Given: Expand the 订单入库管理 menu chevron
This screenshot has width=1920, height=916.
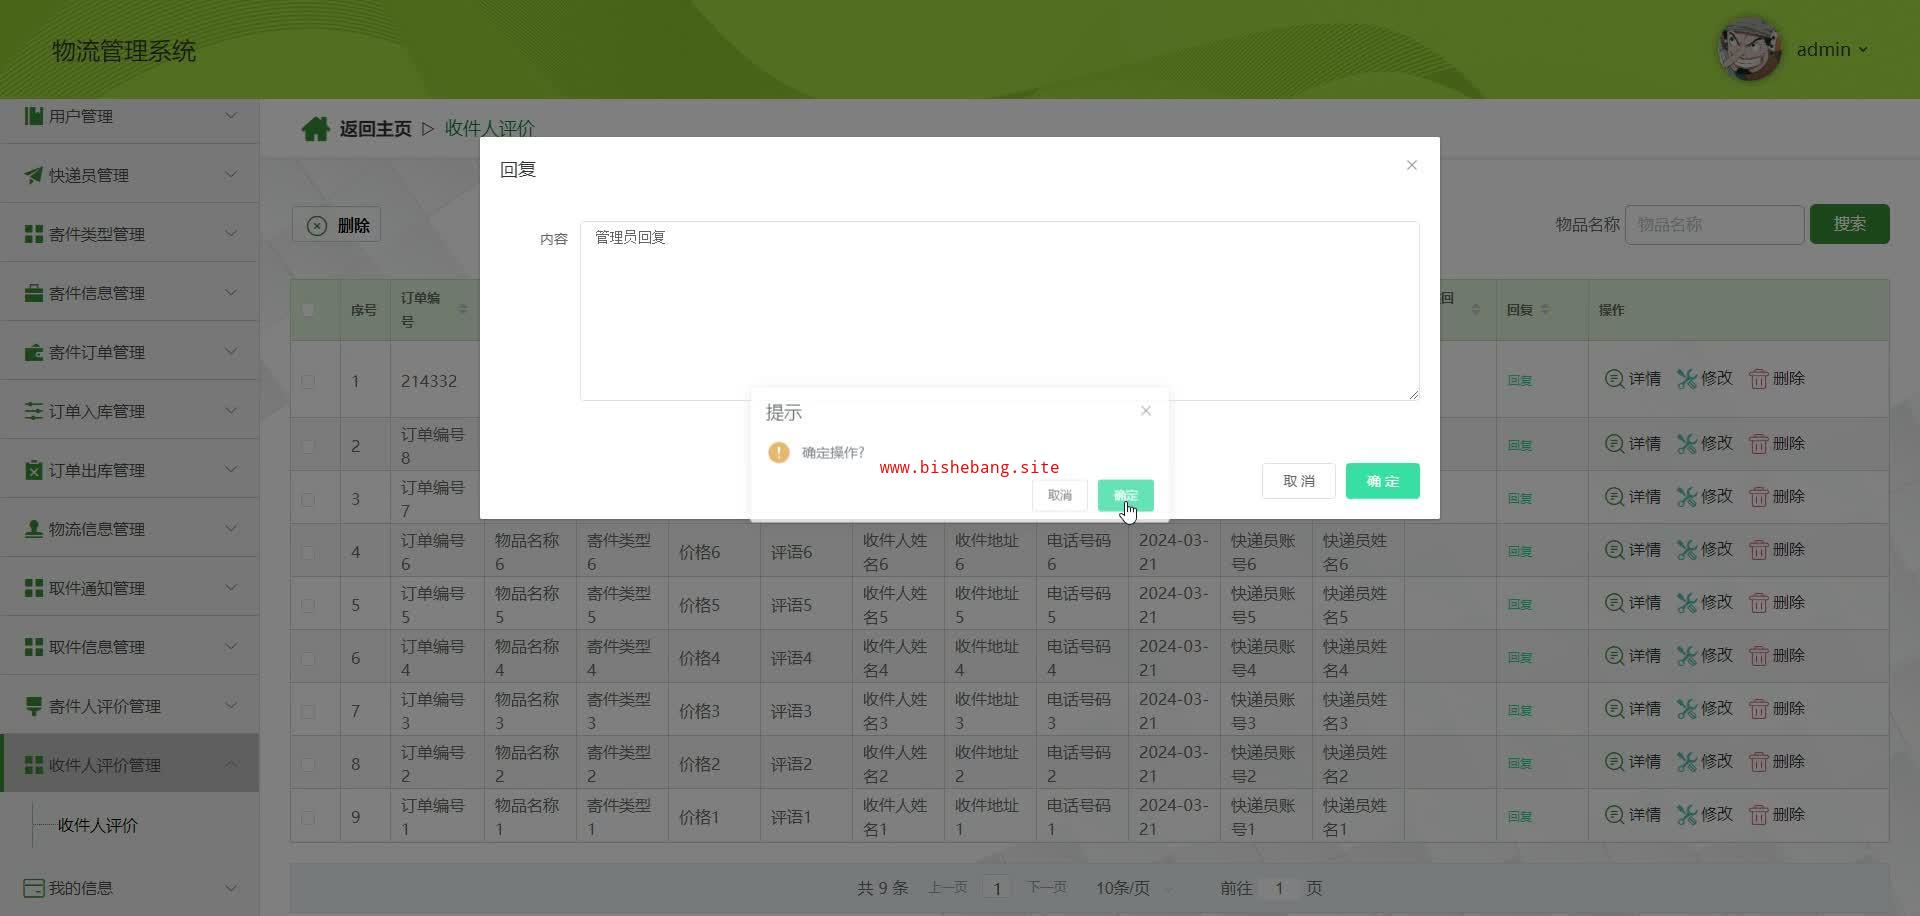Looking at the screenshot, I should pyautogui.click(x=231, y=410).
